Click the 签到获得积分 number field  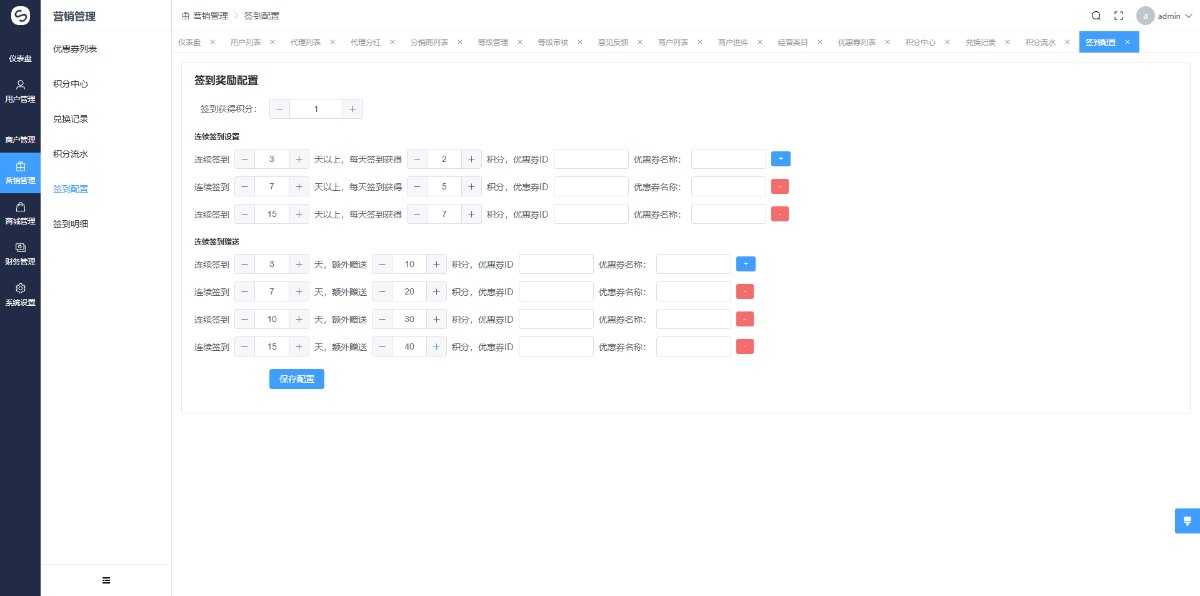(316, 109)
